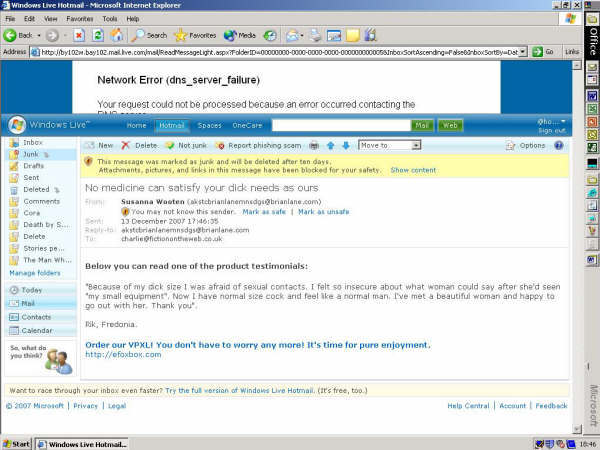Open the Favorites star in the toolbar

tap(195, 36)
